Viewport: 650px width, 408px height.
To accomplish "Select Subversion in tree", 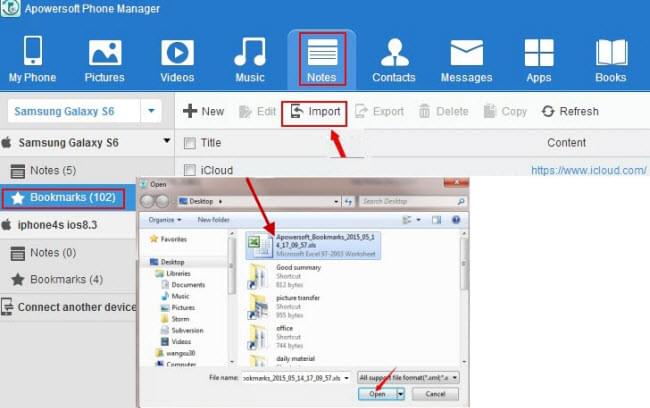I will click(x=182, y=330).
